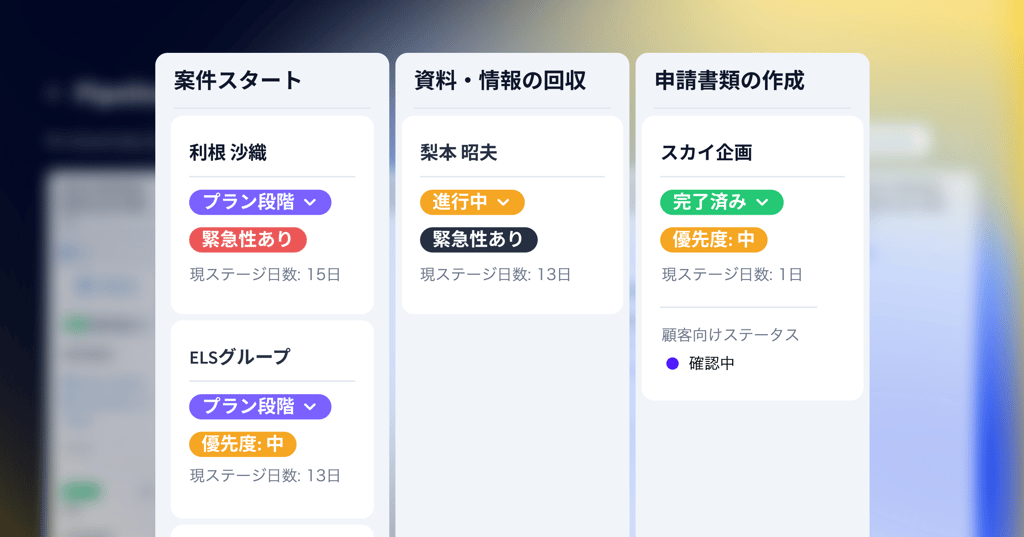Click 優先度: 中 tag on スカイ企画 card

pos(714,240)
